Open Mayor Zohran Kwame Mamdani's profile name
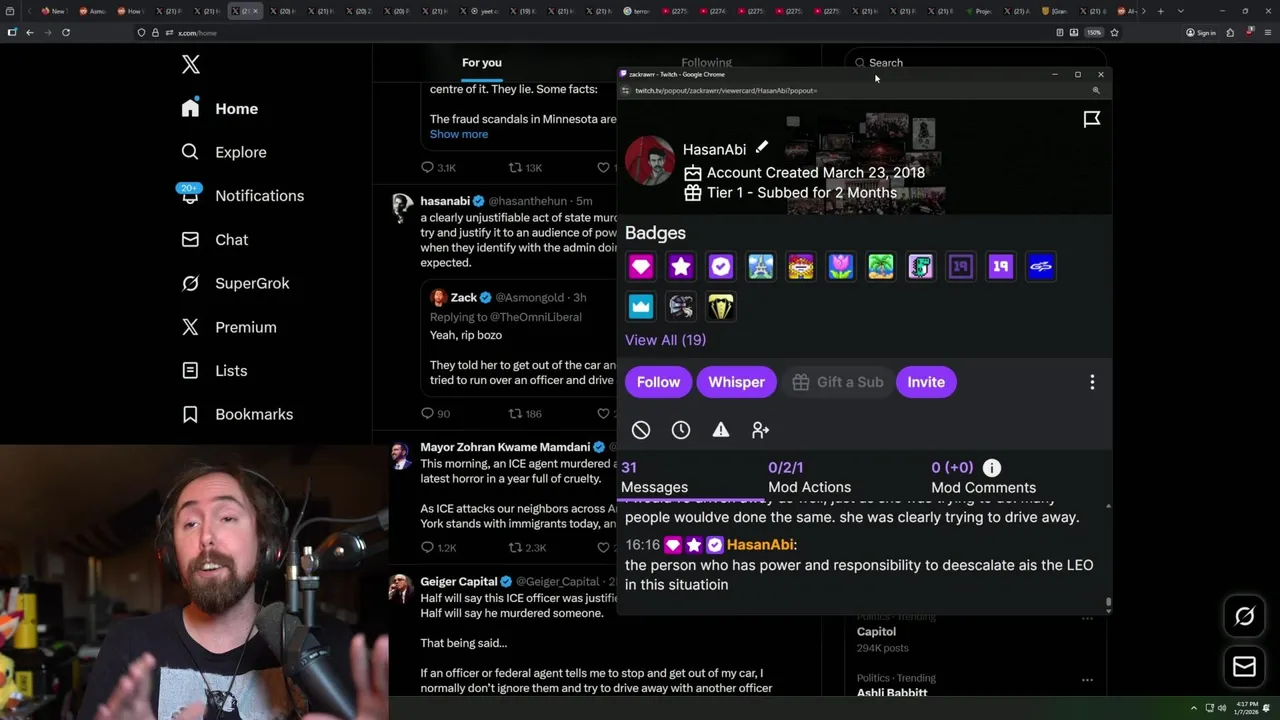The height and width of the screenshot is (720, 1280). click(505, 447)
